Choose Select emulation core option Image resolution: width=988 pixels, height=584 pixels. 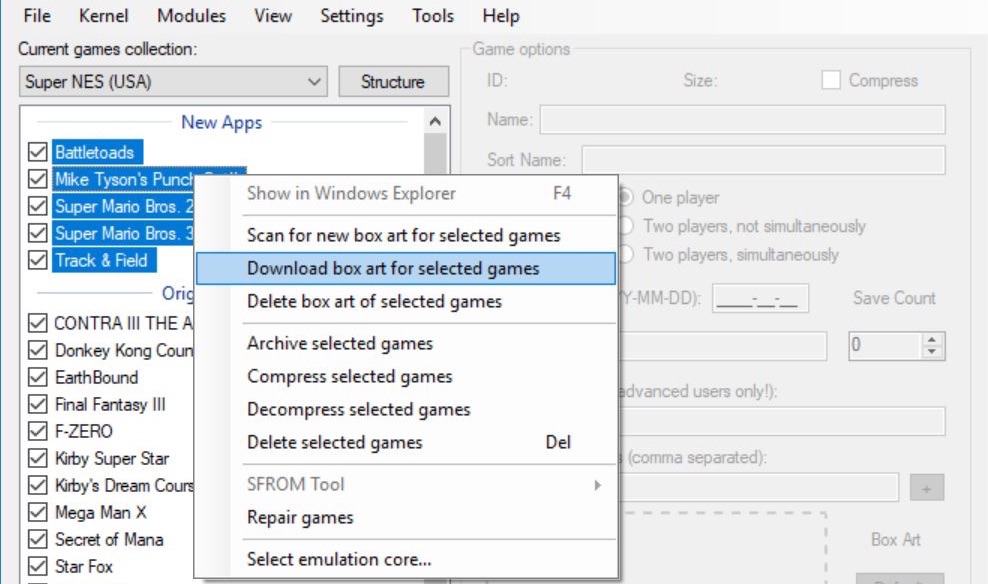click(406, 559)
